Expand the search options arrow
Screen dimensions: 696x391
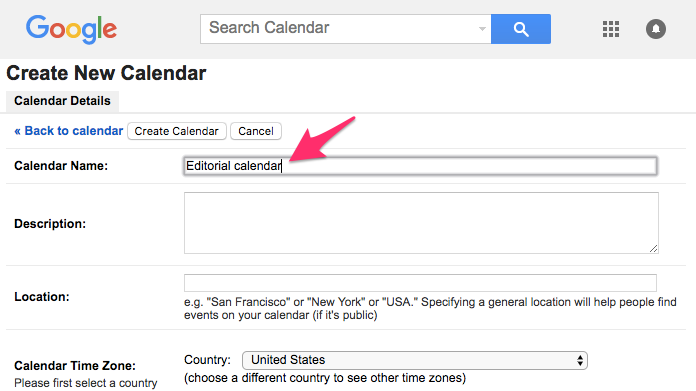[482, 29]
